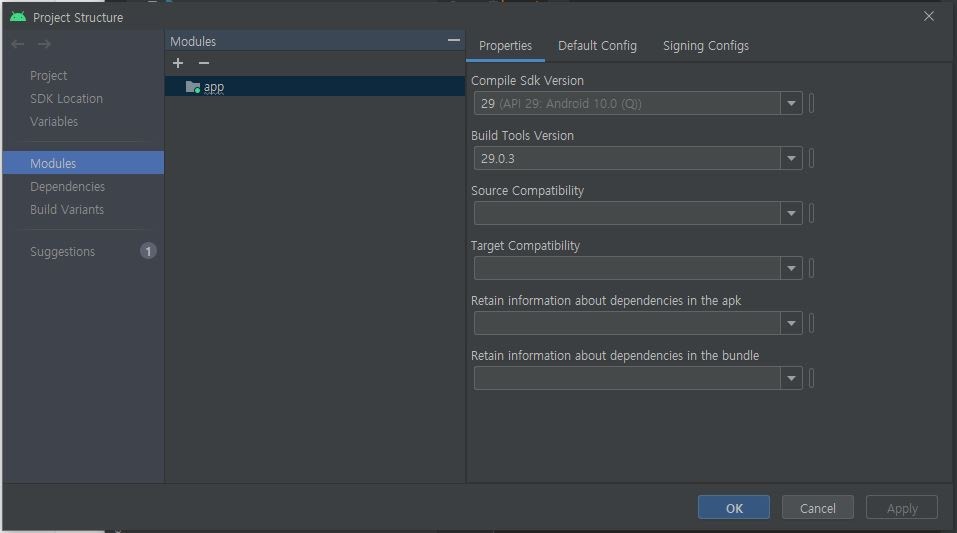This screenshot has width=957, height=533.
Task: Open Compile Sdk Version dropdown arrow
Action: 791,103
